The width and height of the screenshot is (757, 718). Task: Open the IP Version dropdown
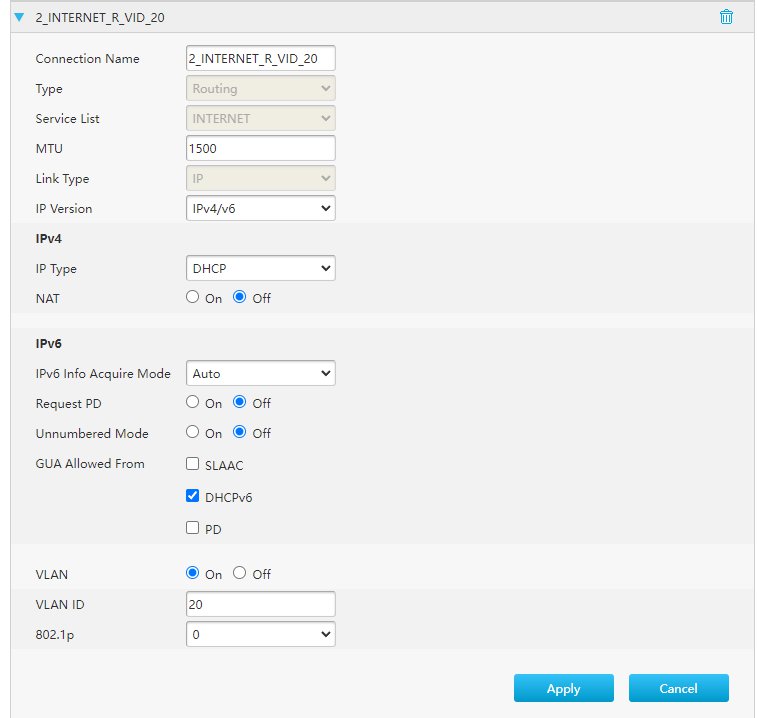pos(260,208)
